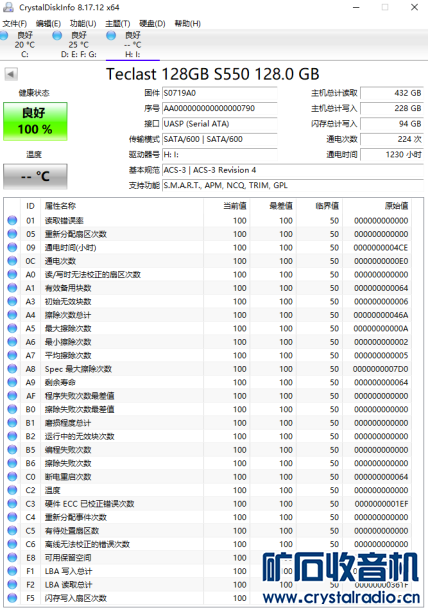Click the previous disk arrow button
Image resolution: width=428 pixels, height=610 pixels.
(11, 74)
